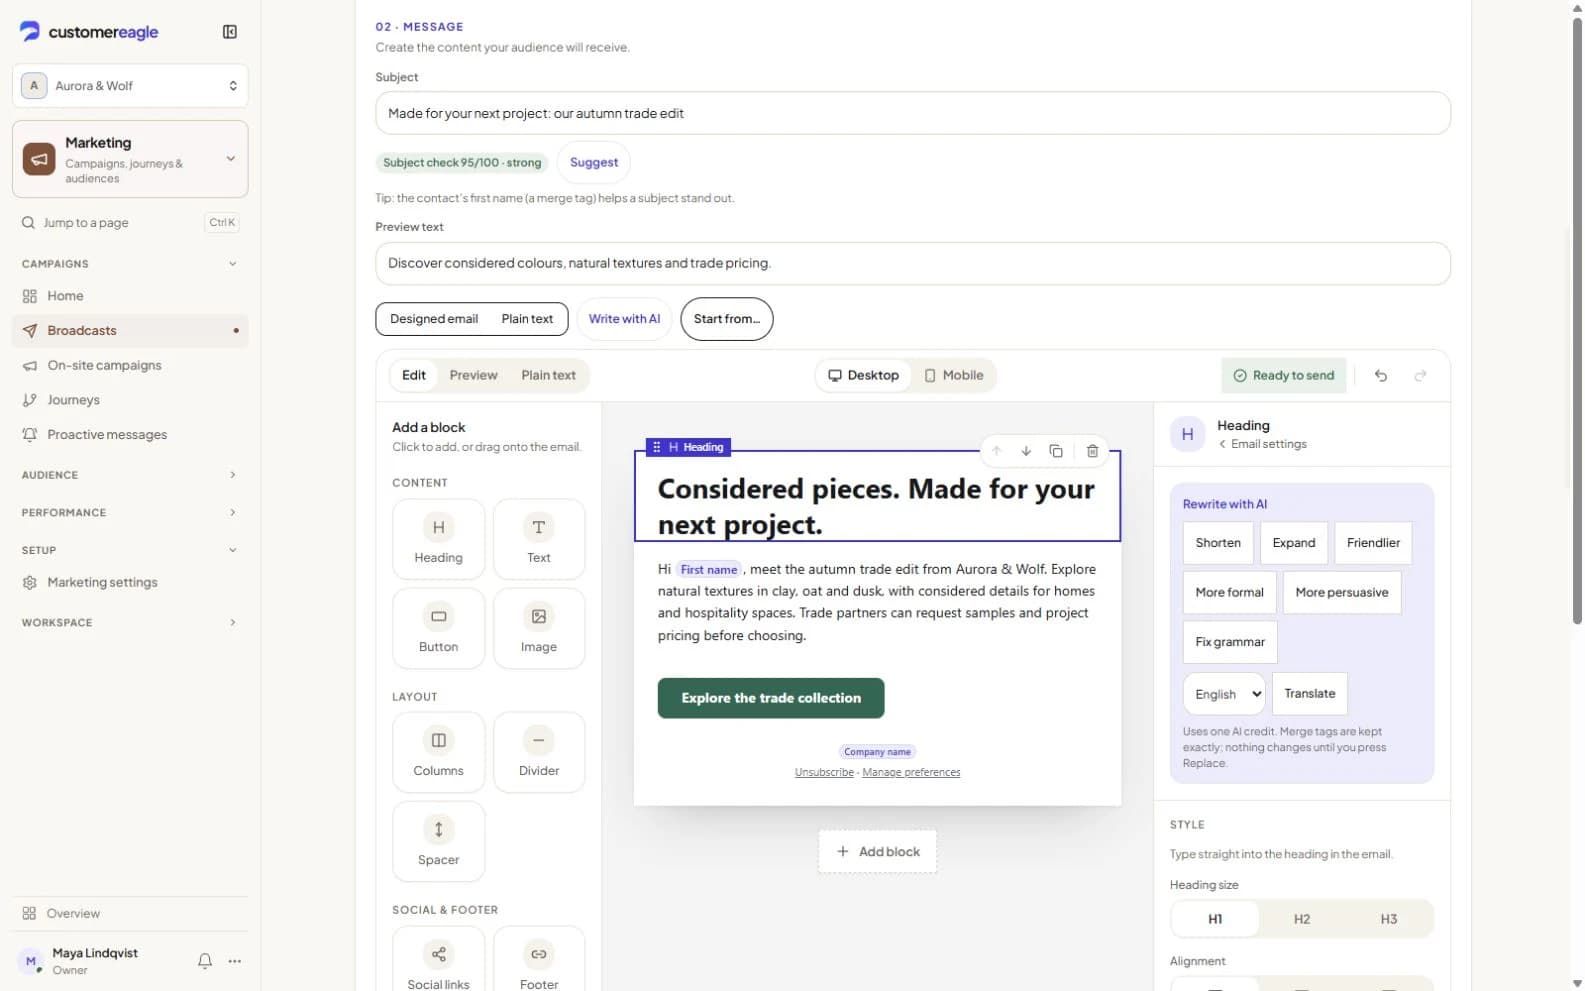The height and width of the screenshot is (991, 1585).
Task: Click Shorten in Rewrite with AI
Action: click(1218, 543)
